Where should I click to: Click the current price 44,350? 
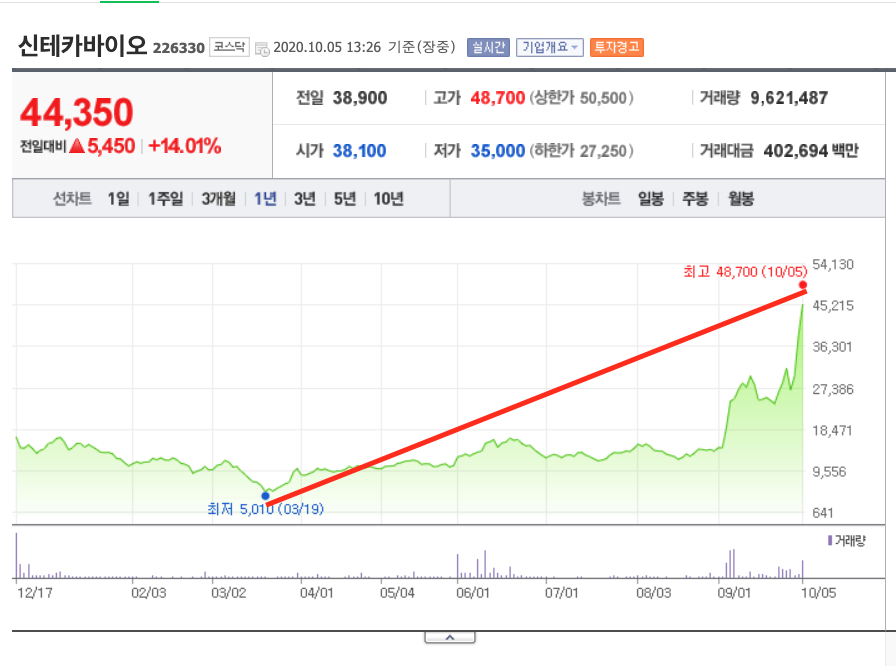tap(77, 112)
